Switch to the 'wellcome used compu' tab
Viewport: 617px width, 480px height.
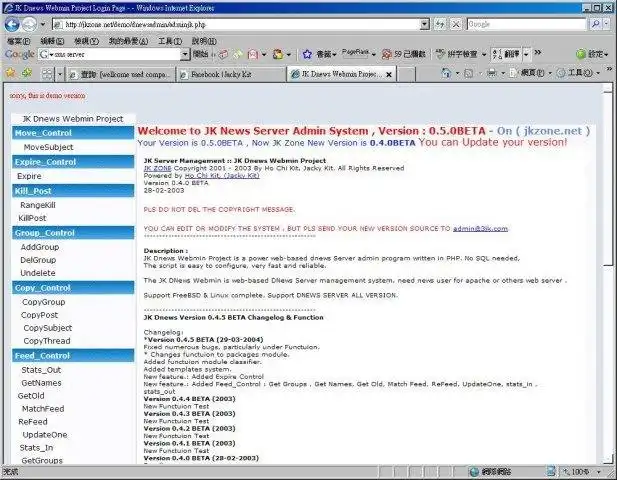[120, 74]
